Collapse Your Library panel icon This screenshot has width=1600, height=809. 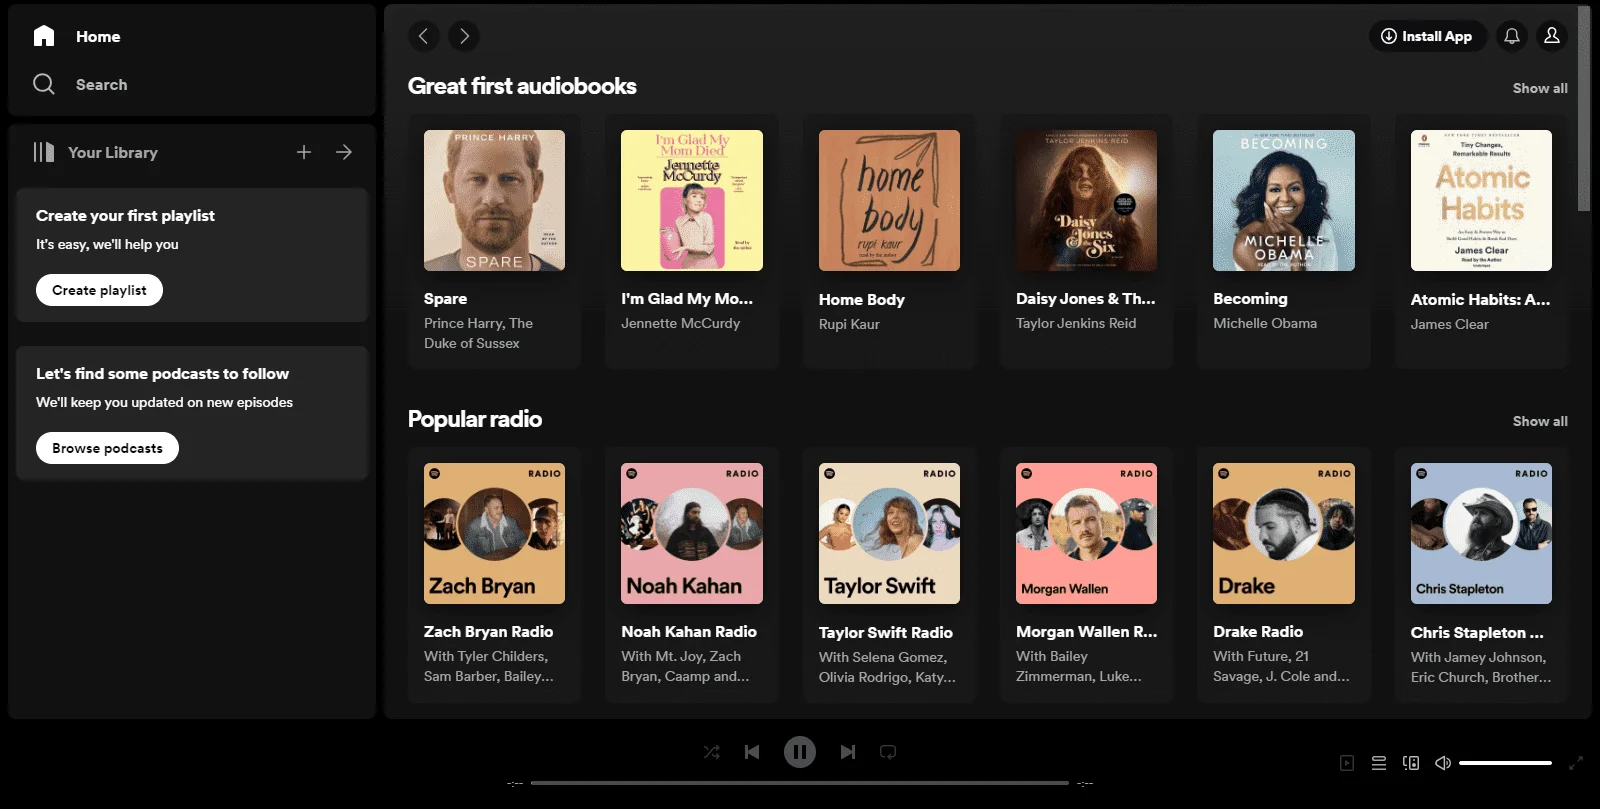(x=44, y=152)
